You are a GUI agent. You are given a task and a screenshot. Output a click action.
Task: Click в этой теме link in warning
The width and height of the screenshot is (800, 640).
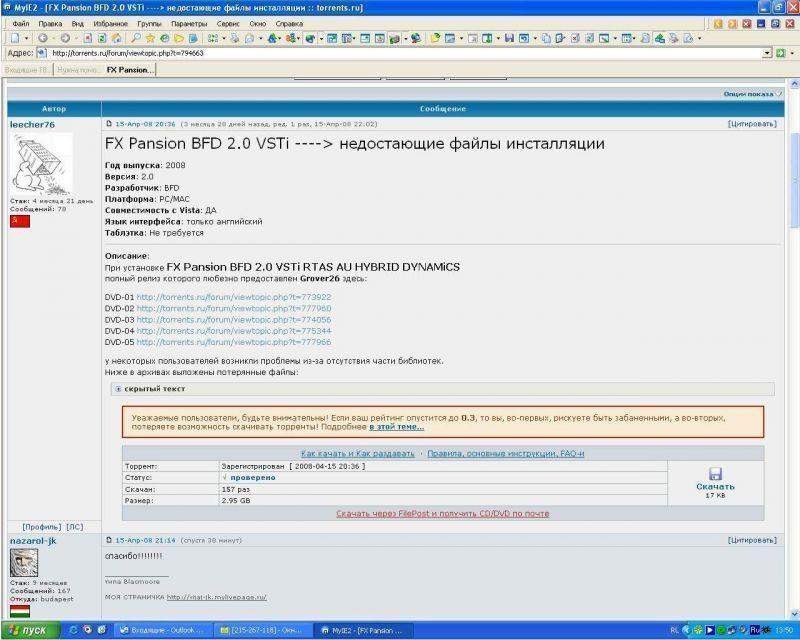pyautogui.click(x=396, y=427)
